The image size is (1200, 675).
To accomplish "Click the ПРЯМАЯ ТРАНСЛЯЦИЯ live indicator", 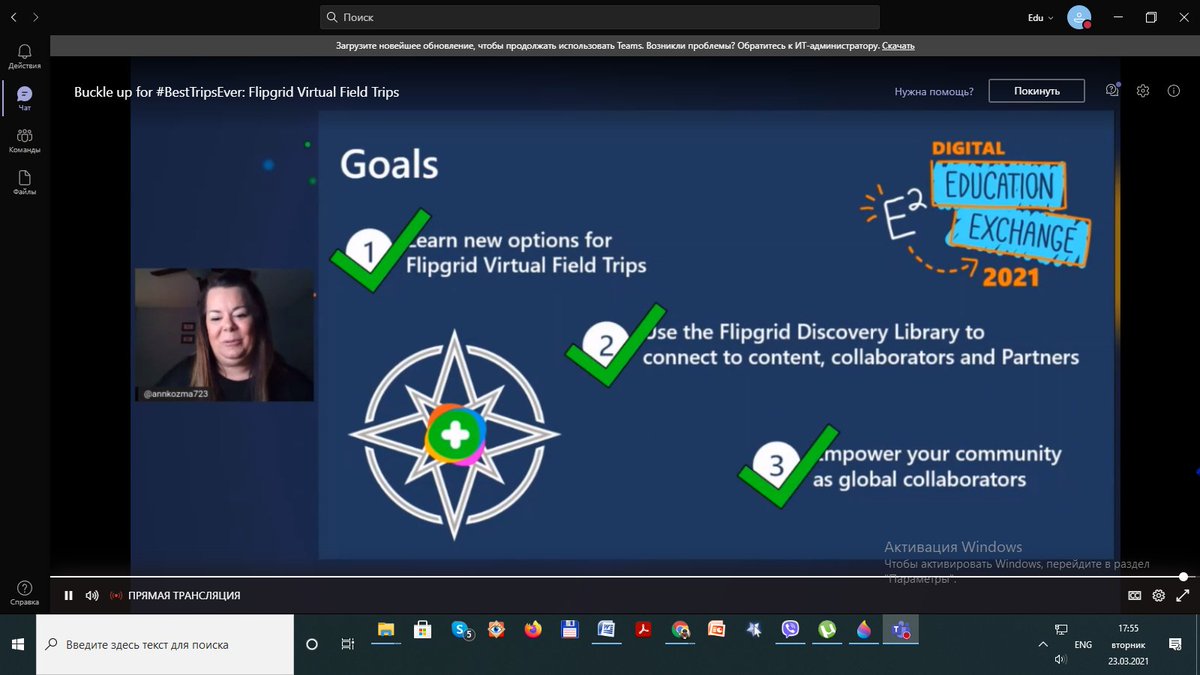I will click(175, 595).
